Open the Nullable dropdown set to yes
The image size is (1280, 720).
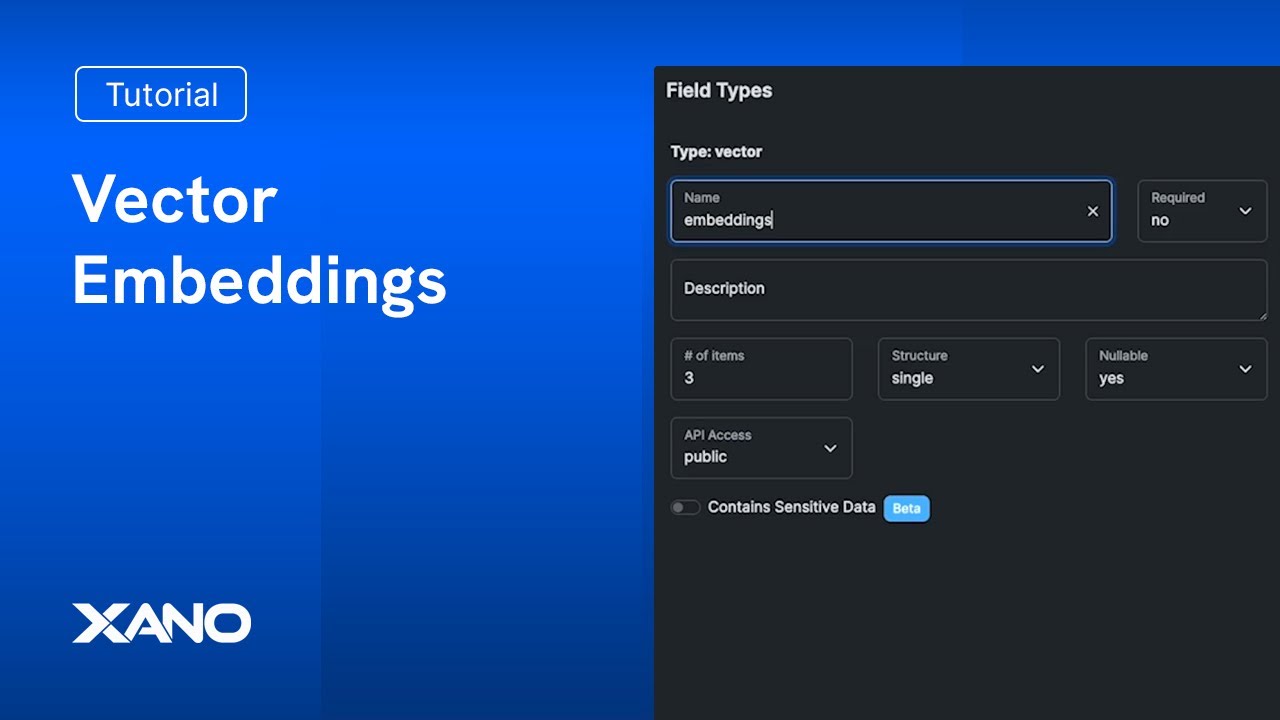(x=1176, y=369)
